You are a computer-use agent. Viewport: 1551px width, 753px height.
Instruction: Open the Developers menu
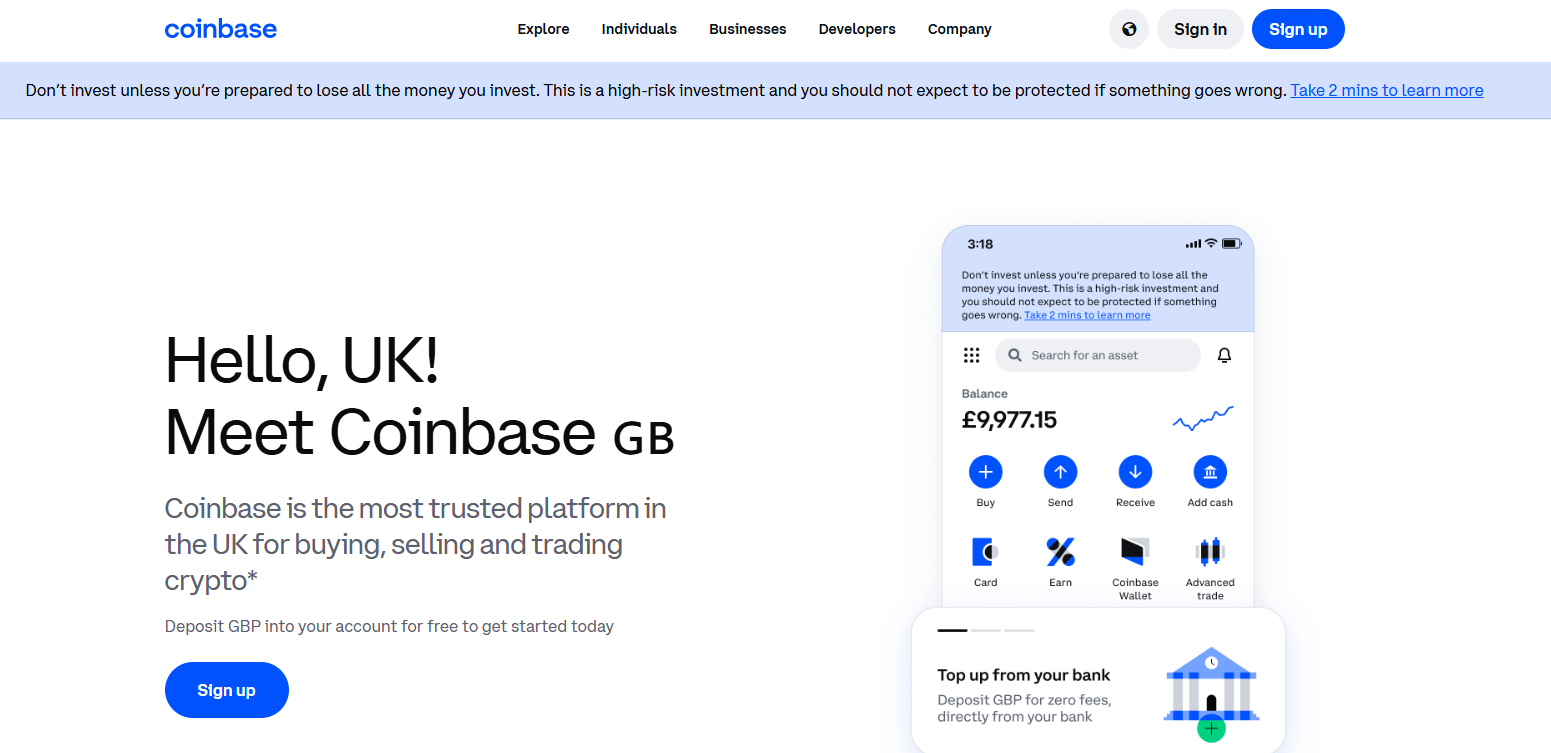(857, 29)
